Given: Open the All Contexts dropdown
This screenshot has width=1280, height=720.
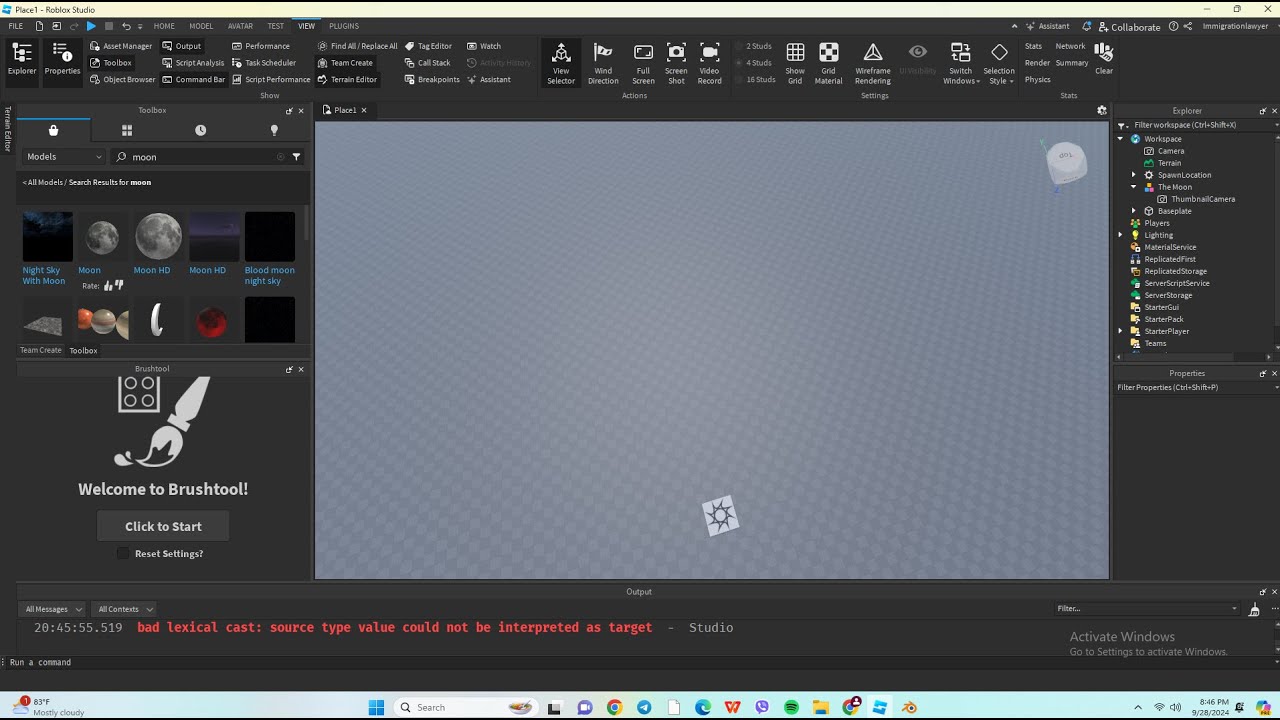Looking at the screenshot, I should pyautogui.click(x=125, y=609).
